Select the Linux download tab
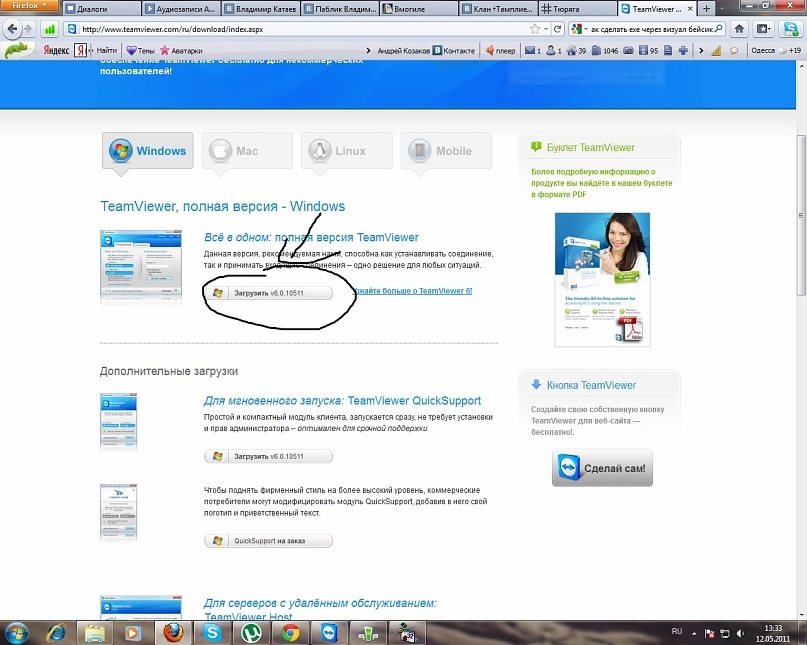 click(x=347, y=151)
